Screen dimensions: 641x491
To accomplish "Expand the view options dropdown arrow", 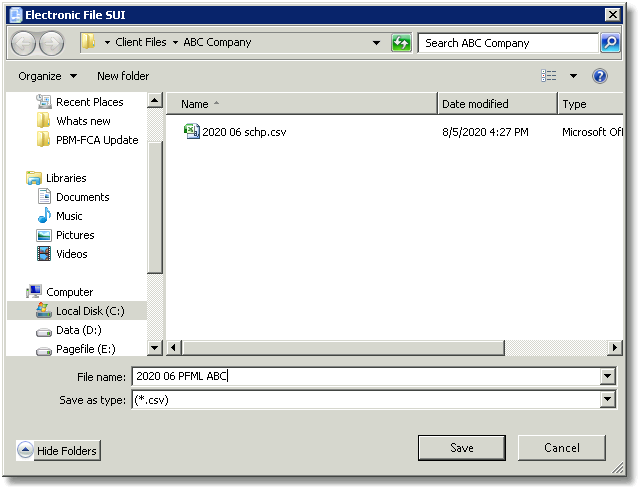I will tap(573, 76).
